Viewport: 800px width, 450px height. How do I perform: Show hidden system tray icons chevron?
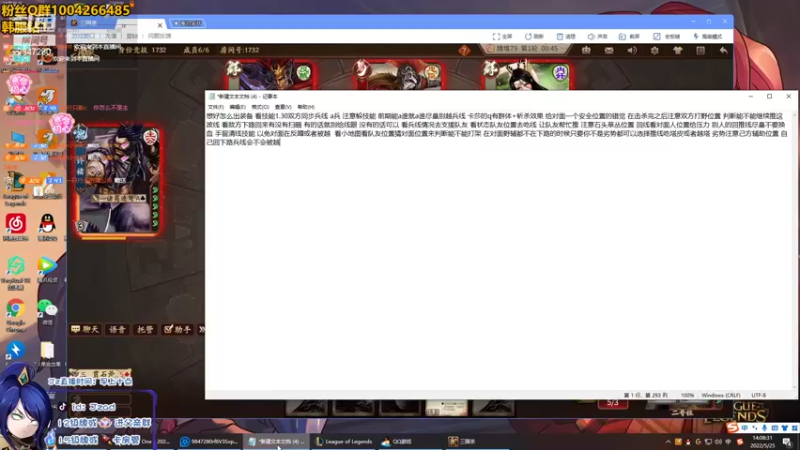tap(668, 442)
